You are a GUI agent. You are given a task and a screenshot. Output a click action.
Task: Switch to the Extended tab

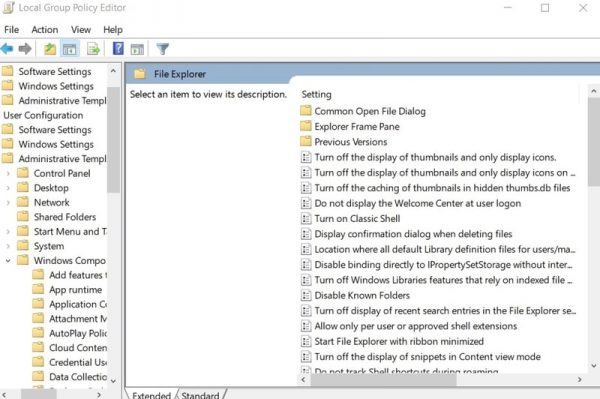point(152,395)
